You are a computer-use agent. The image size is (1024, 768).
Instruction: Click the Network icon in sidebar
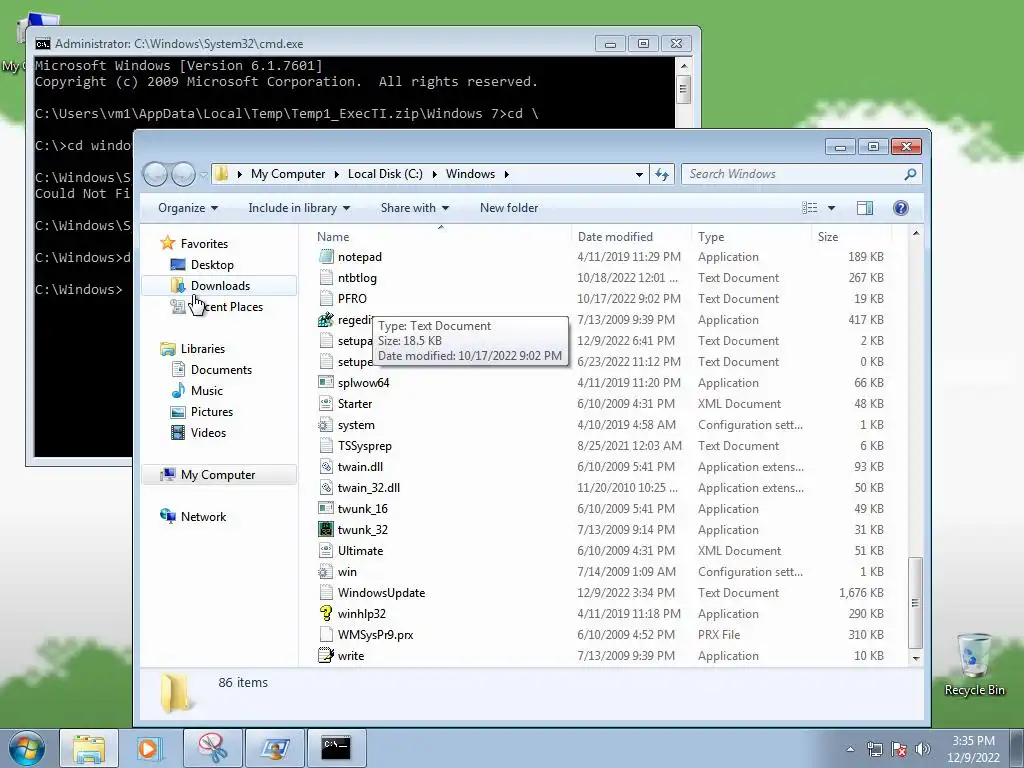tap(168, 516)
